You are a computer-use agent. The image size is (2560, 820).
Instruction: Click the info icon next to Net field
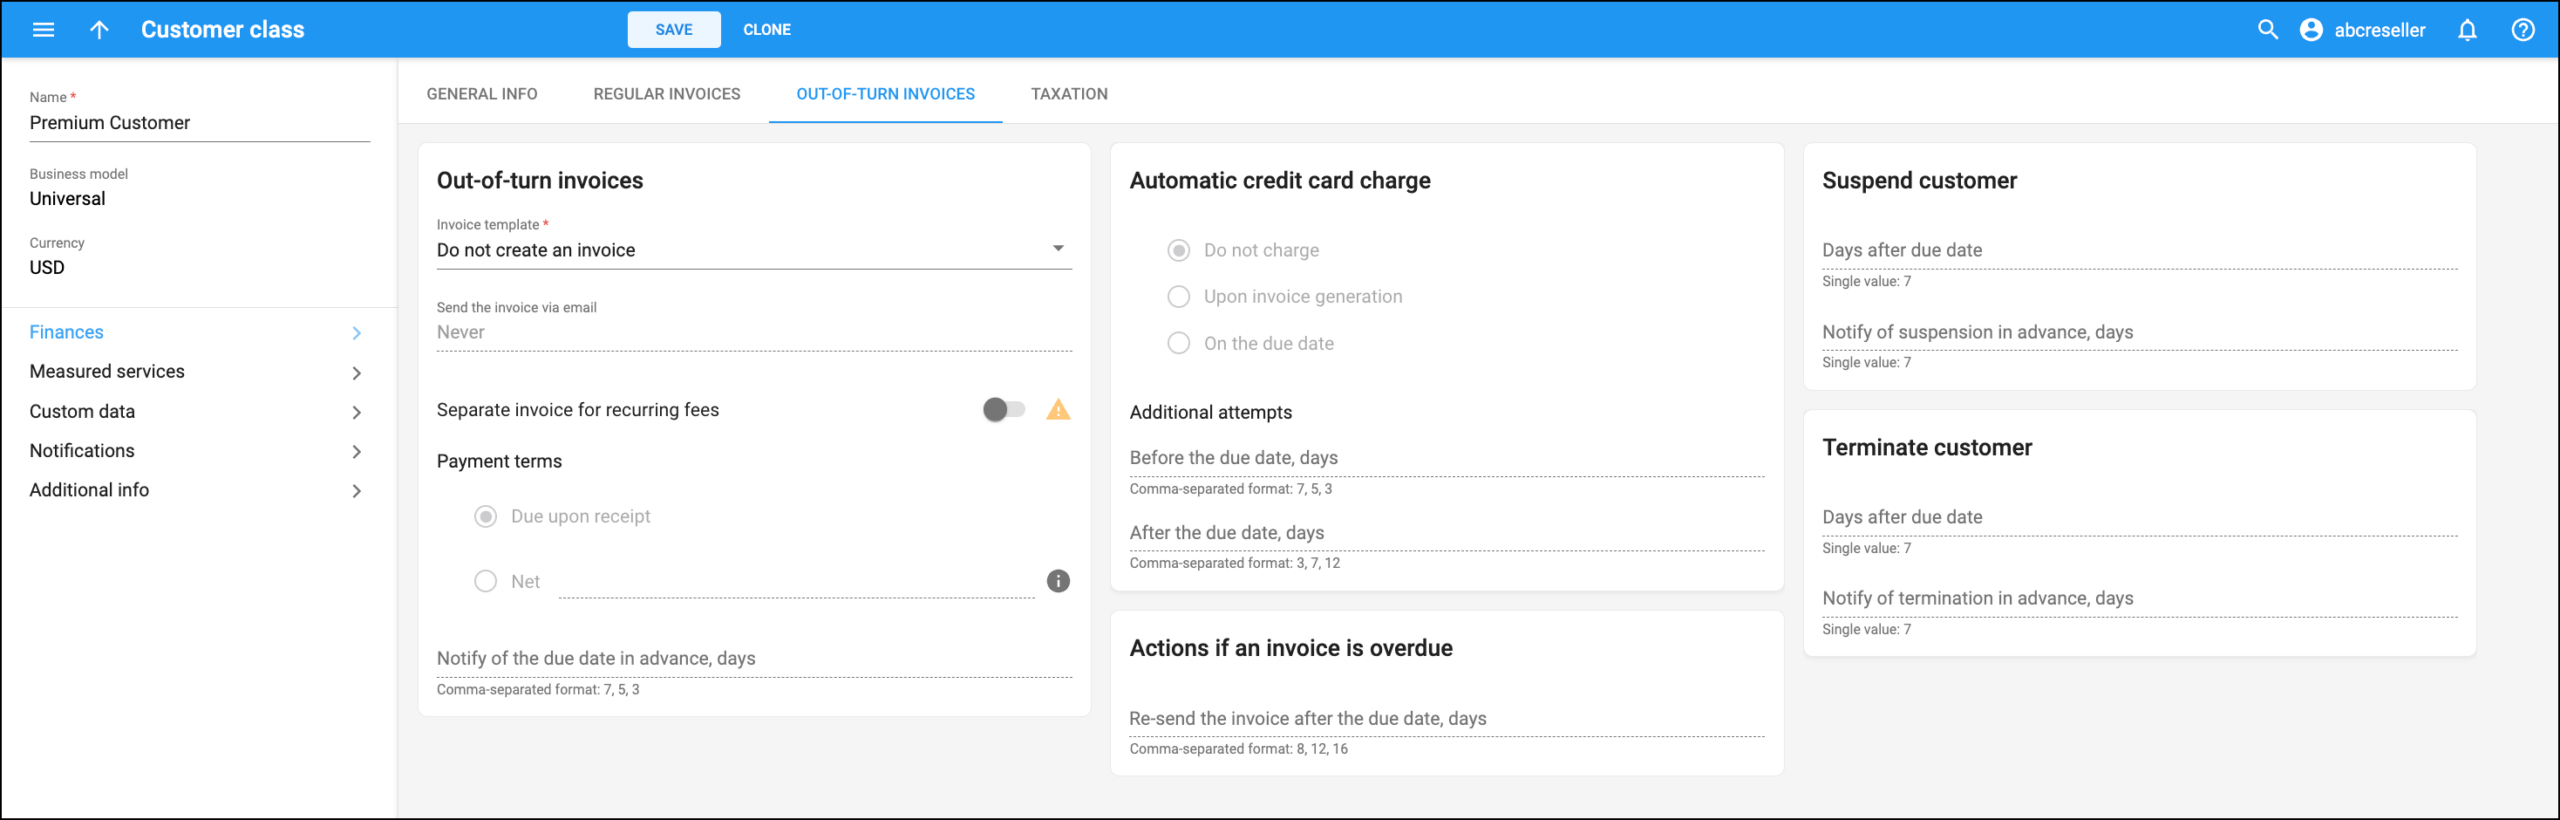click(1058, 581)
